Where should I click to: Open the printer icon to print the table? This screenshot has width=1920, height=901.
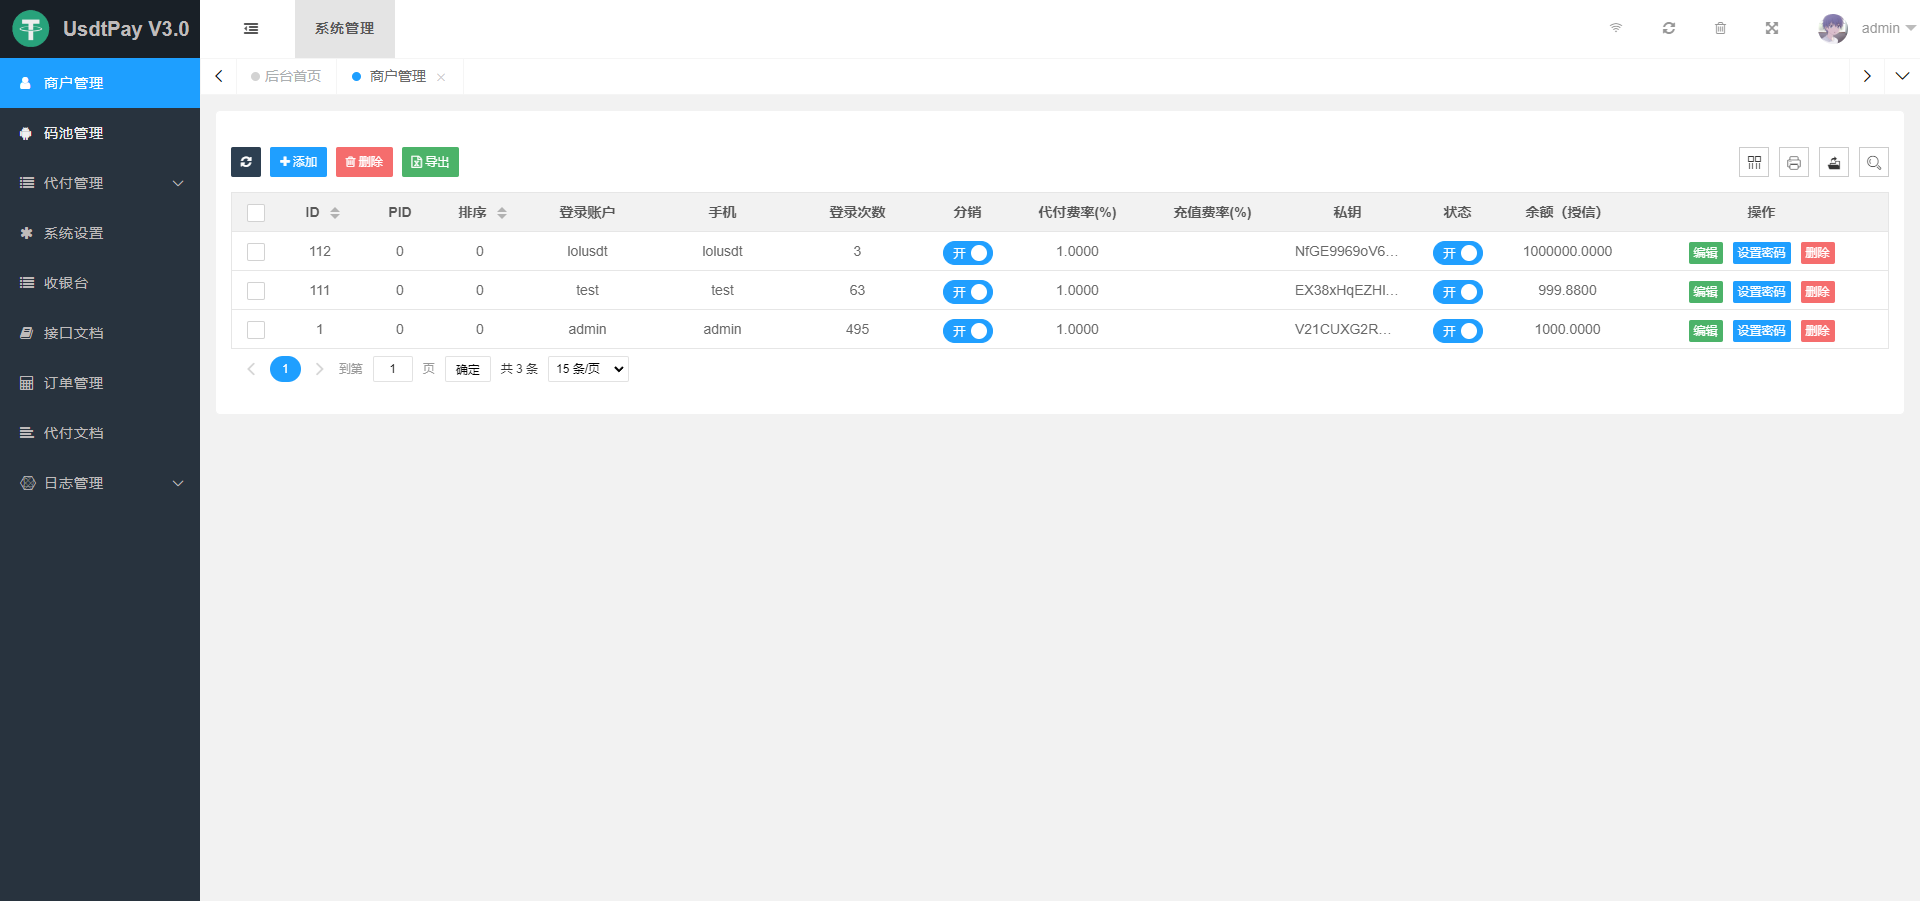pyautogui.click(x=1793, y=161)
